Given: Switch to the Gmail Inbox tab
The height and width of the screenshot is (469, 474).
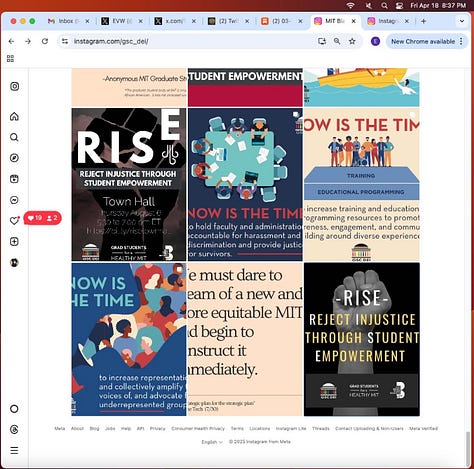Looking at the screenshot, I should tap(69, 21).
